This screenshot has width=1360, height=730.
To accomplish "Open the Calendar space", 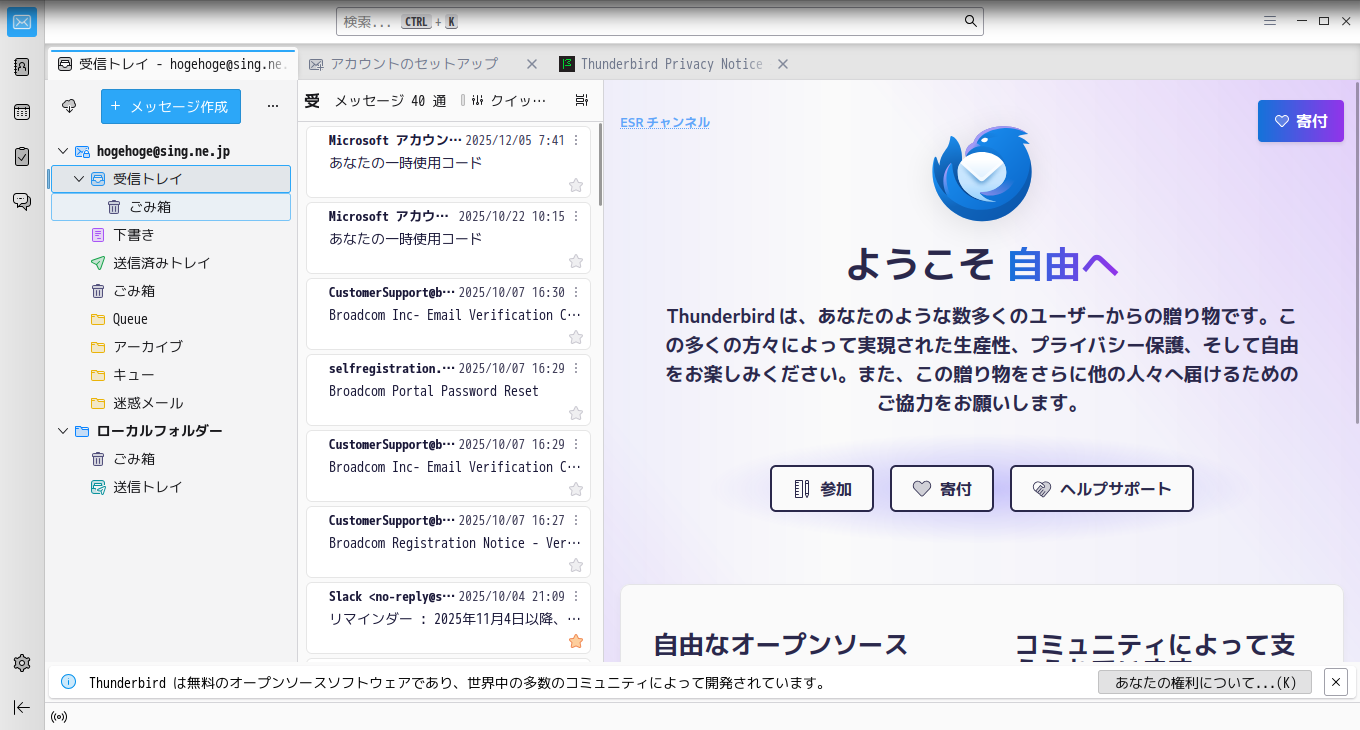I will 22,112.
